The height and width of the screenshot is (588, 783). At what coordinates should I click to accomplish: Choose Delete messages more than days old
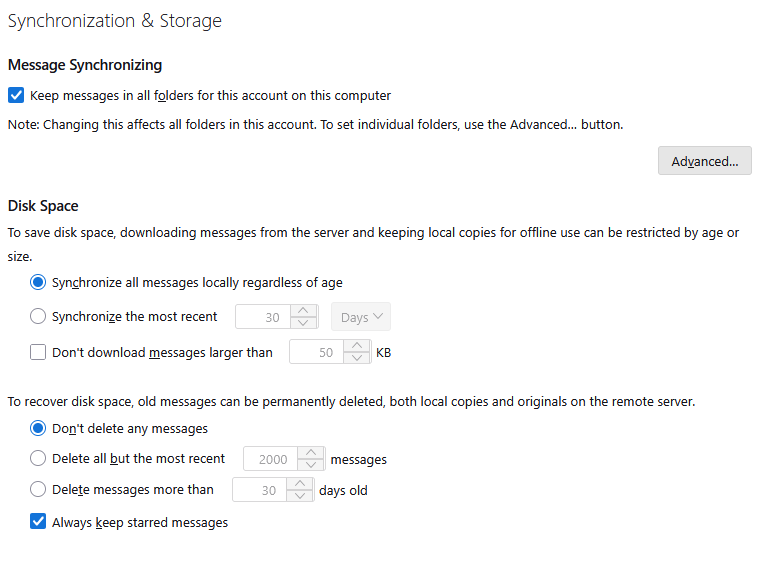tap(39, 490)
